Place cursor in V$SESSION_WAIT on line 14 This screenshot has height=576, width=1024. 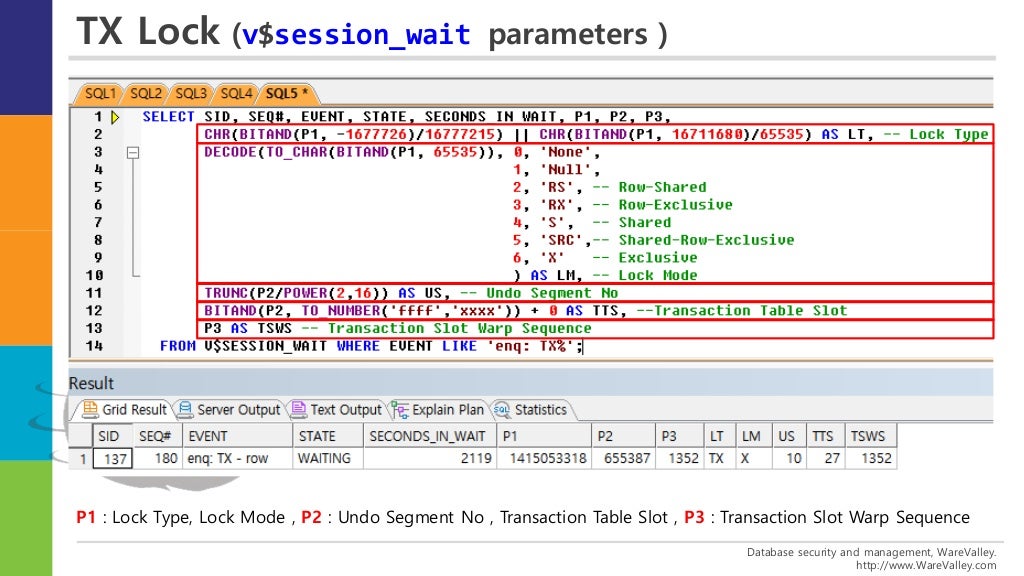266,345
